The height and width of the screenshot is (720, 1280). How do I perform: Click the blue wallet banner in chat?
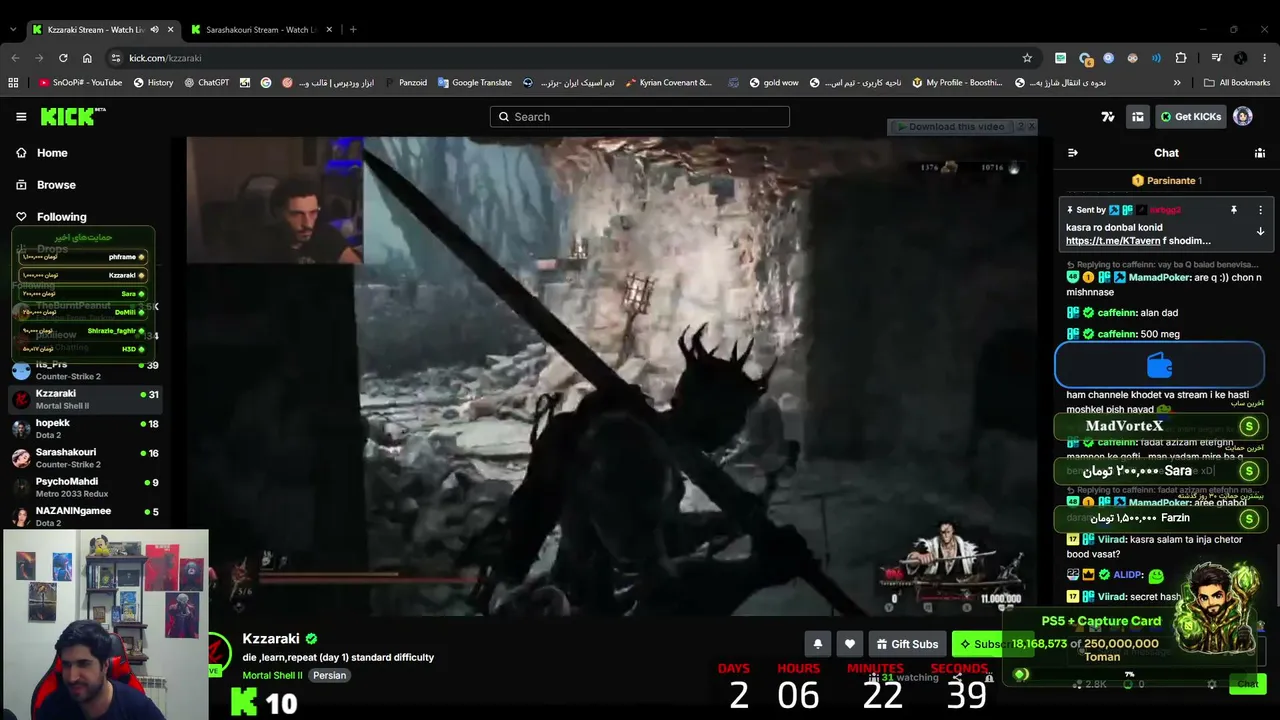tap(1160, 365)
